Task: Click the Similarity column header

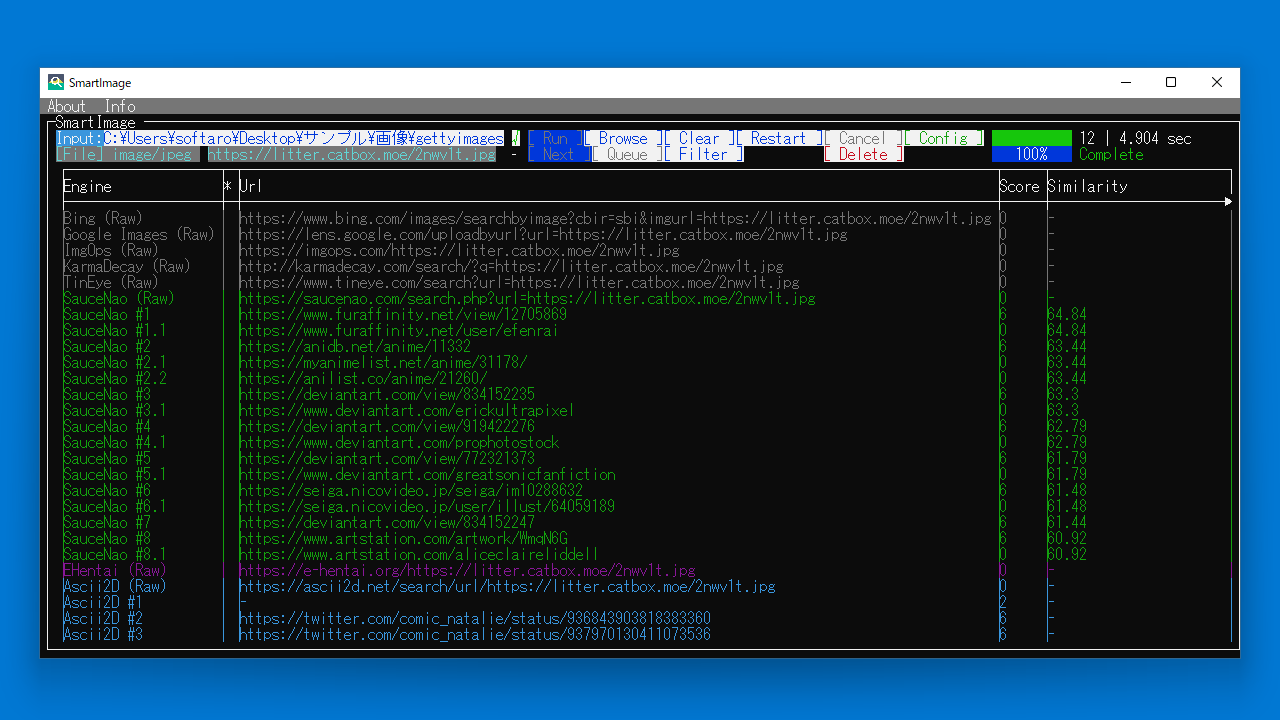Action: click(x=1087, y=187)
